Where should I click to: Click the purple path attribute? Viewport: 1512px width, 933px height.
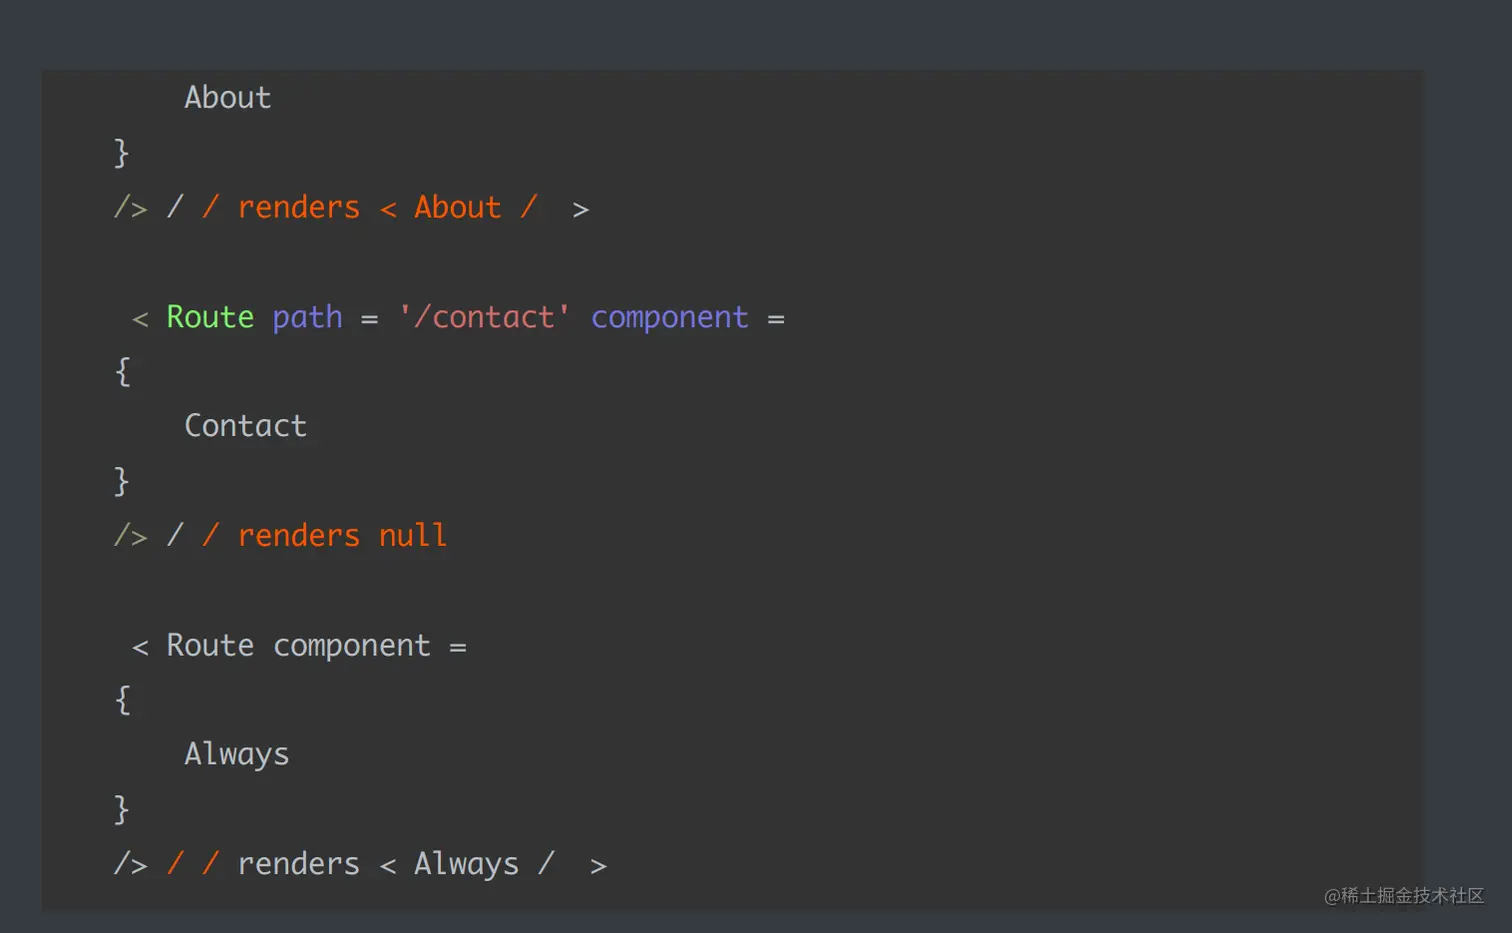[x=307, y=317]
